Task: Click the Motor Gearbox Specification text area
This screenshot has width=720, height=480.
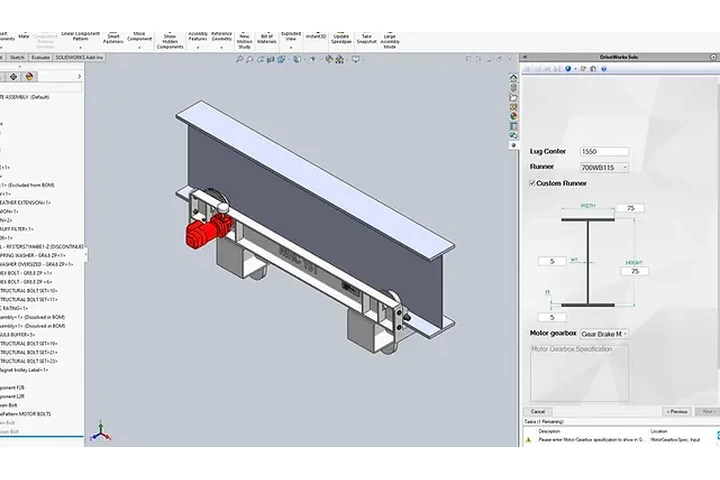Action: tap(579, 373)
